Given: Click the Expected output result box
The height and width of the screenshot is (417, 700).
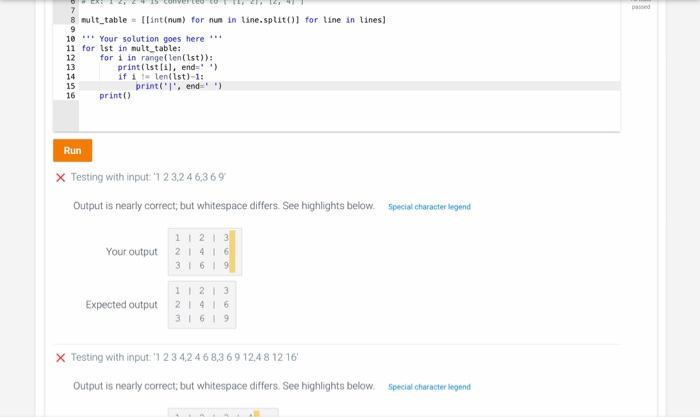Looking at the screenshot, I should coord(202,305).
